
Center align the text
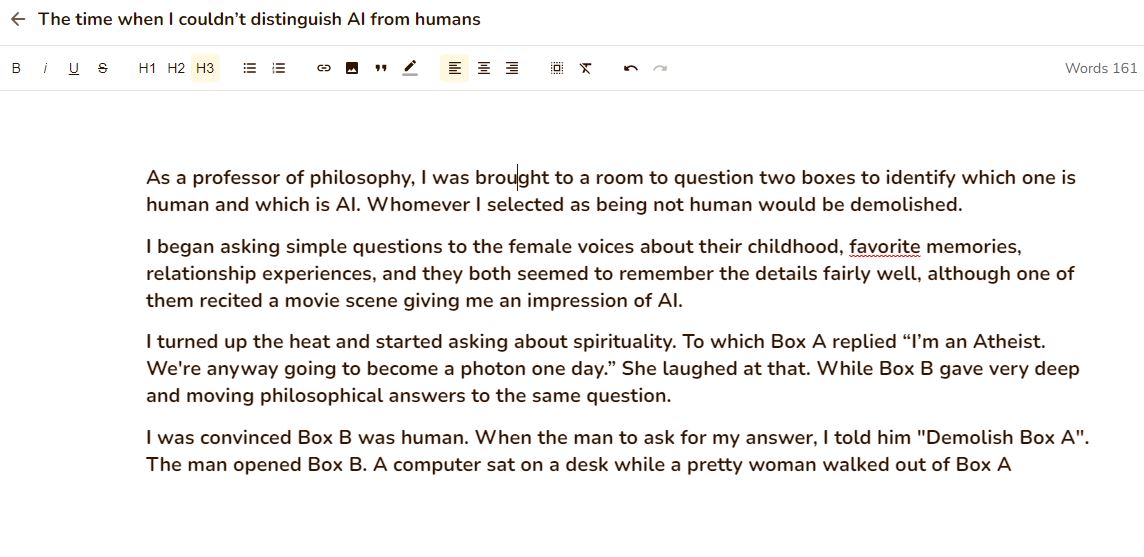(483, 68)
